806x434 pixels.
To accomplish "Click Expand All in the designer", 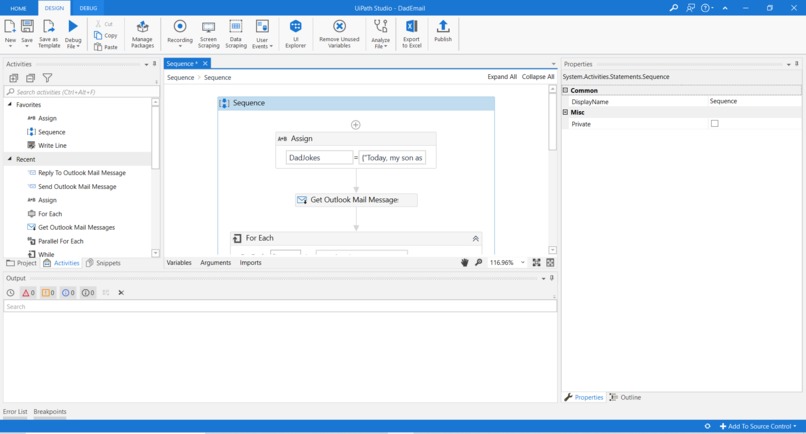I will [x=502, y=77].
